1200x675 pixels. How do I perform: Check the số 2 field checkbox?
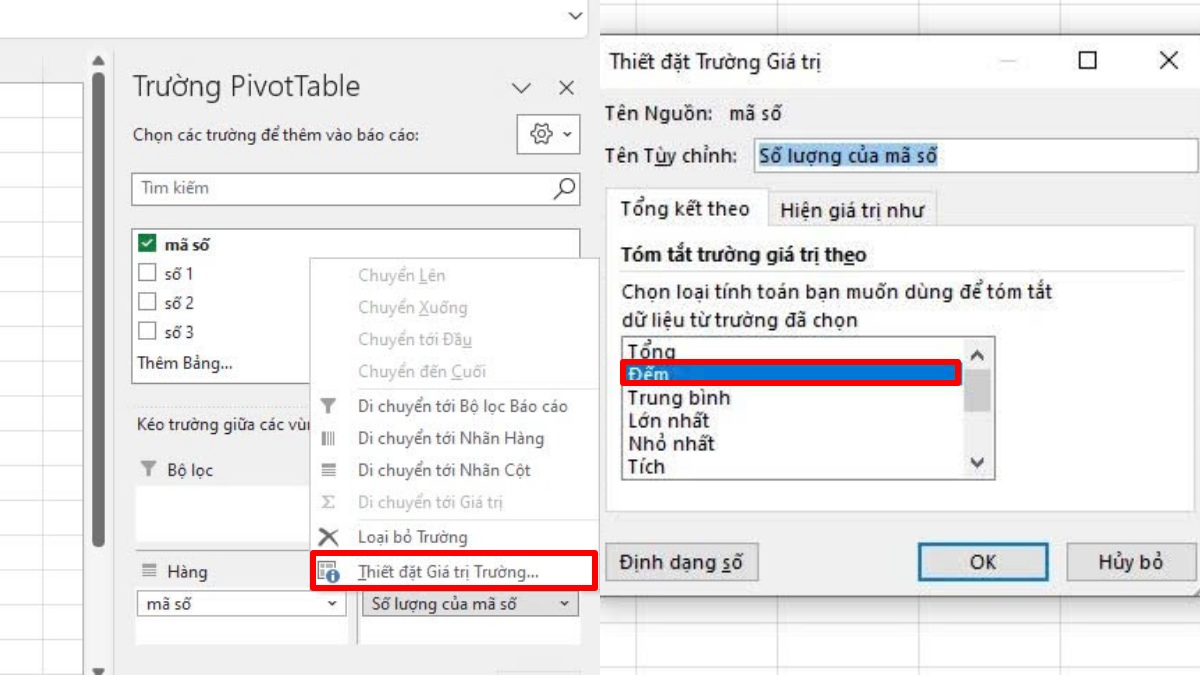[147, 302]
